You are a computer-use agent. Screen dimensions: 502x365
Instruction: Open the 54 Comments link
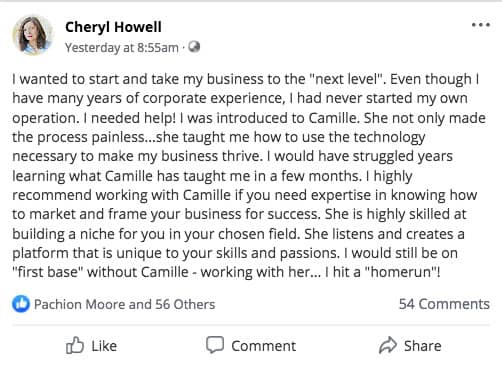click(444, 304)
